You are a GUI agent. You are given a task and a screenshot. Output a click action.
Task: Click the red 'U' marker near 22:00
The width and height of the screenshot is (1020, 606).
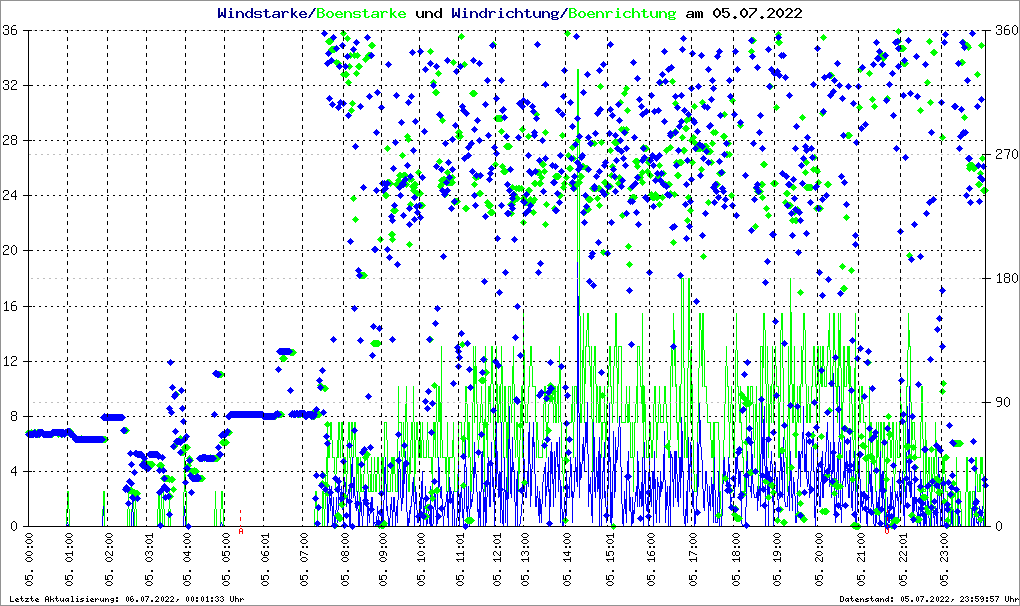point(886,531)
